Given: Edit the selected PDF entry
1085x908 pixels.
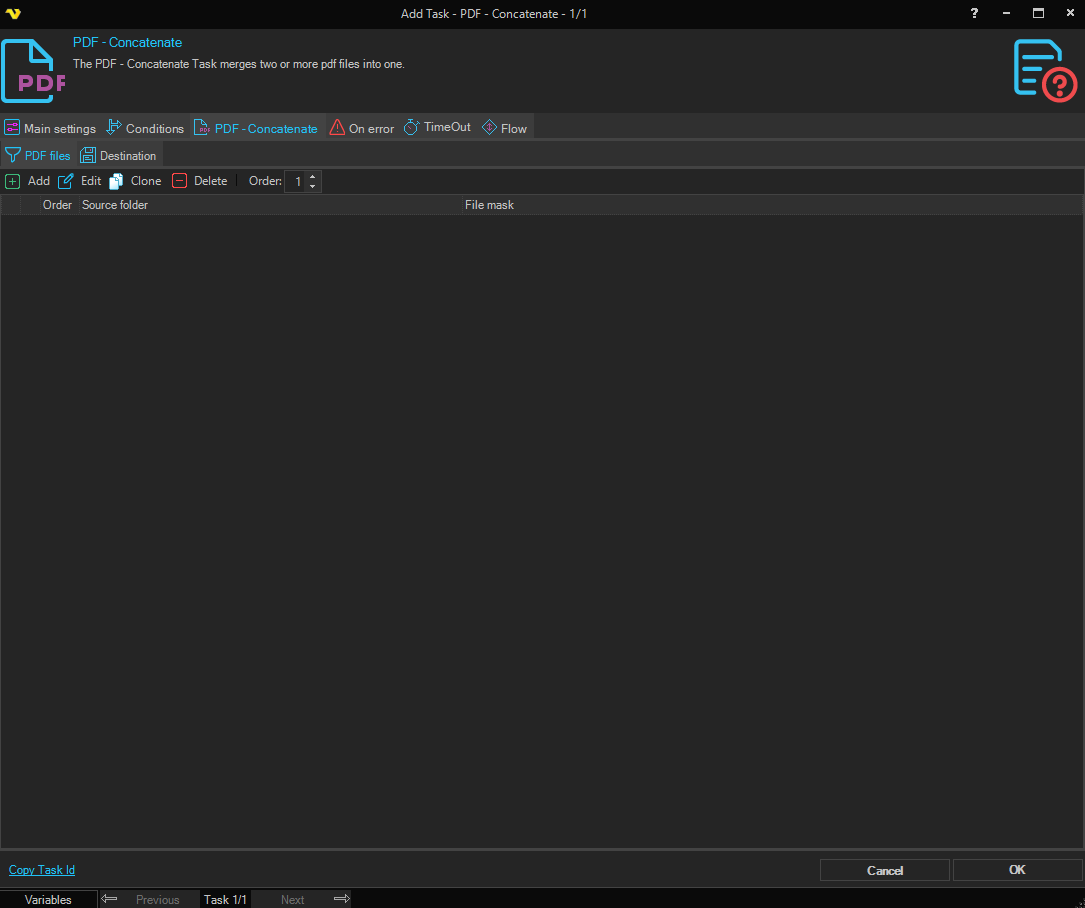Looking at the screenshot, I should pyautogui.click(x=80, y=181).
